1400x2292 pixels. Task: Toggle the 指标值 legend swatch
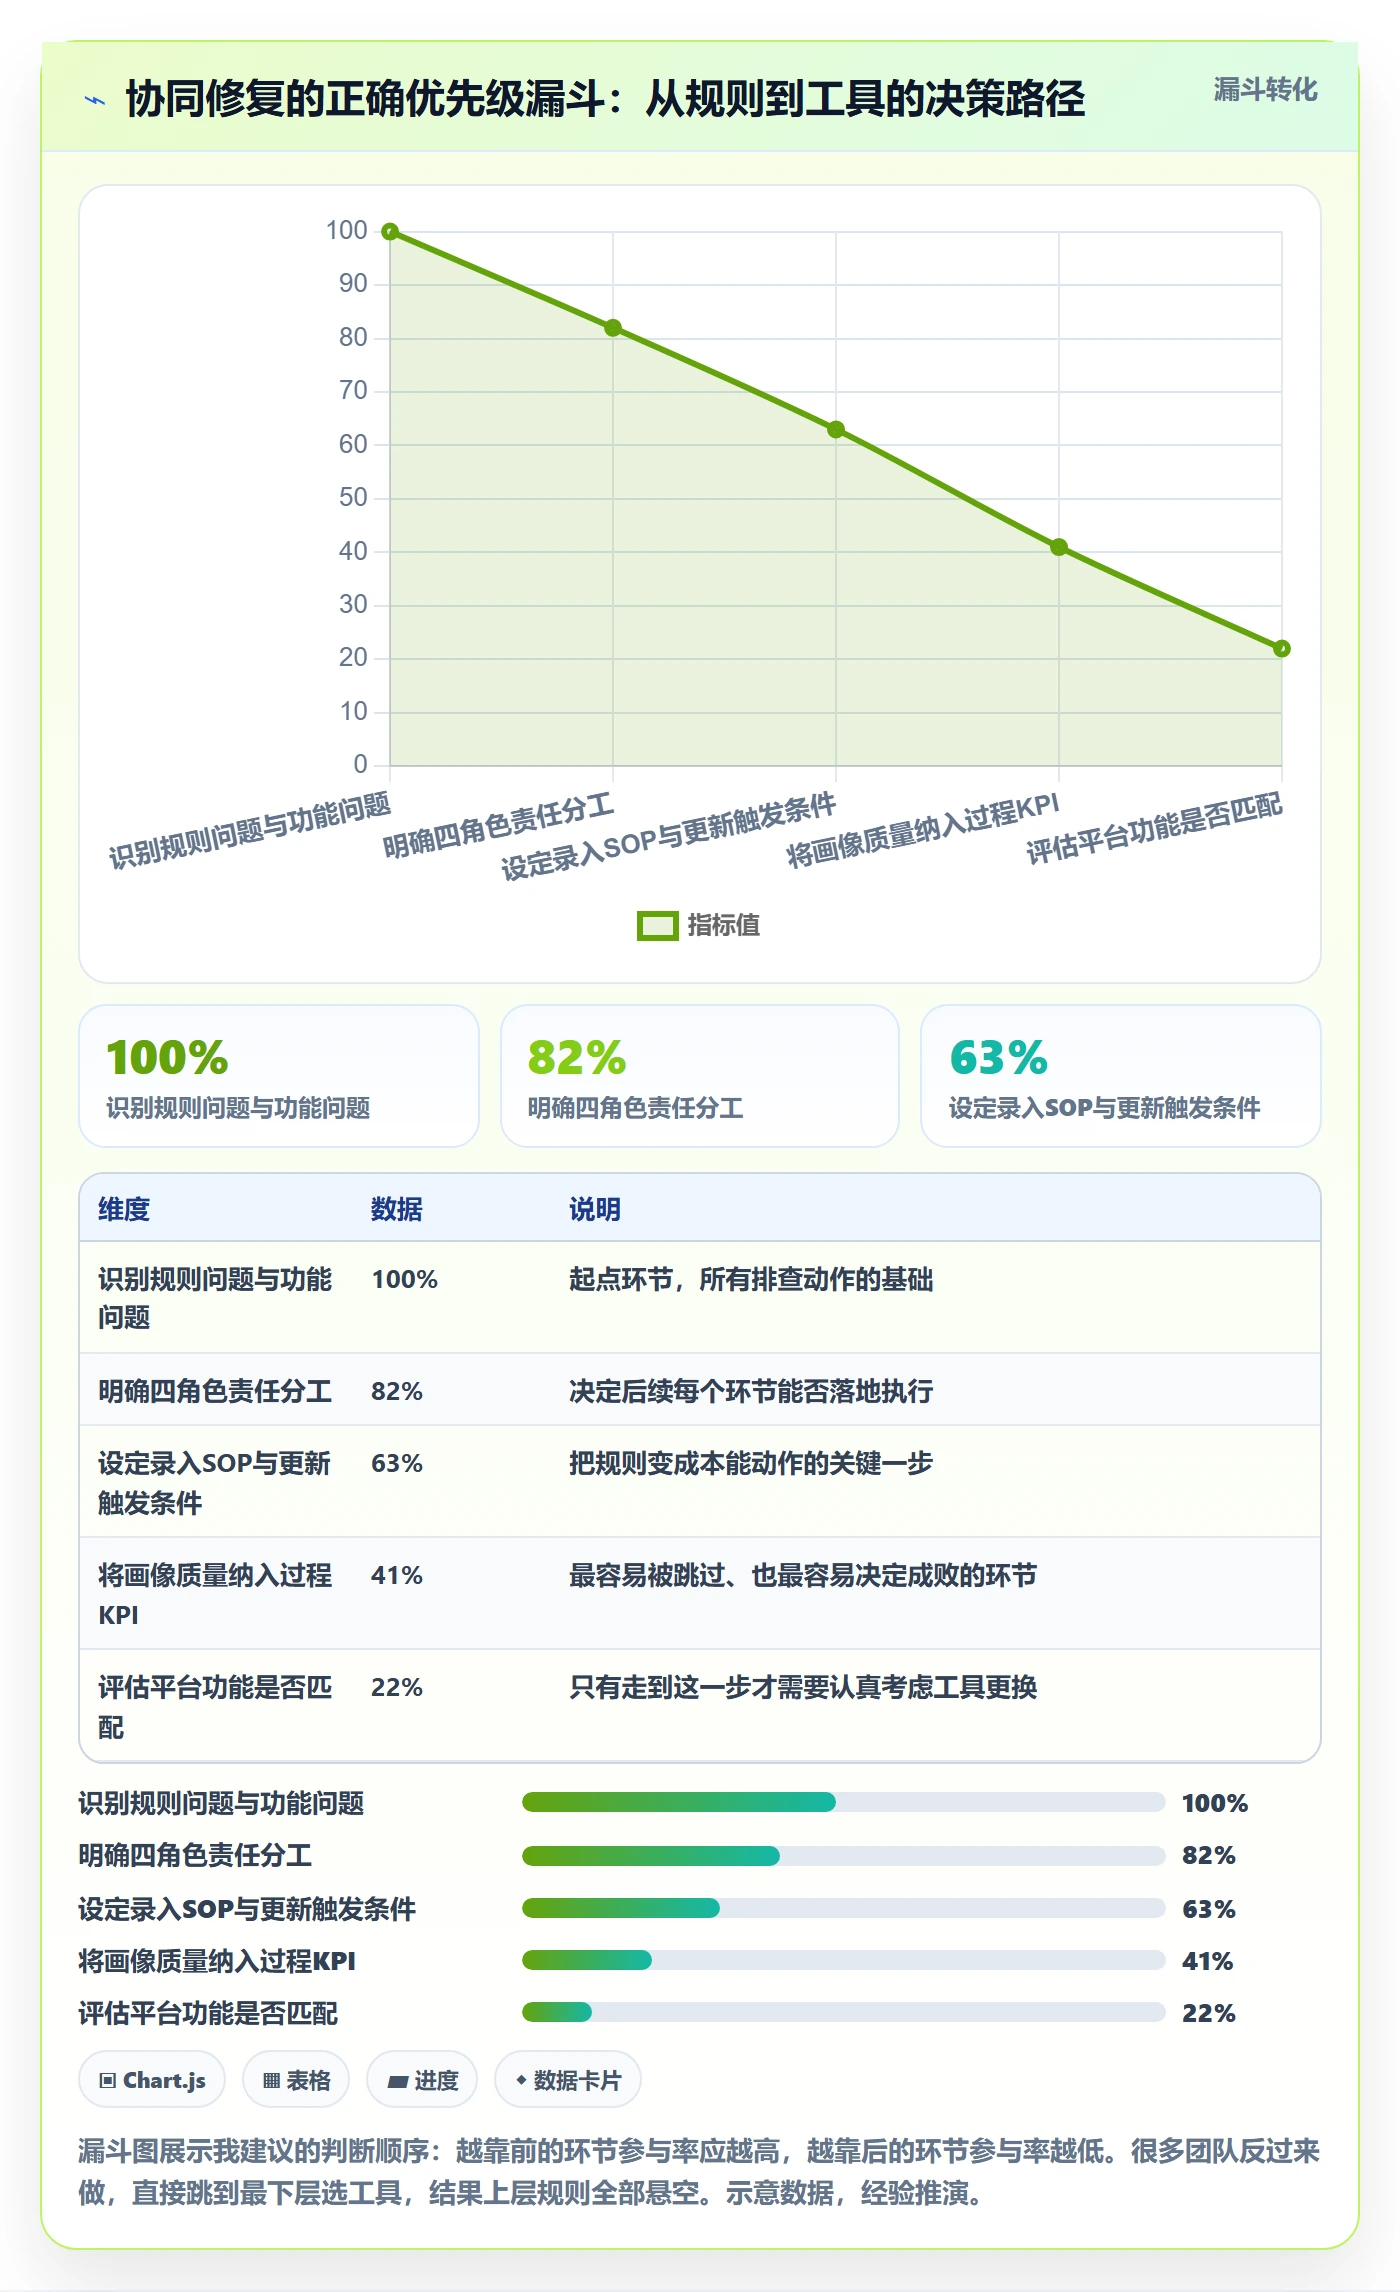coord(657,926)
